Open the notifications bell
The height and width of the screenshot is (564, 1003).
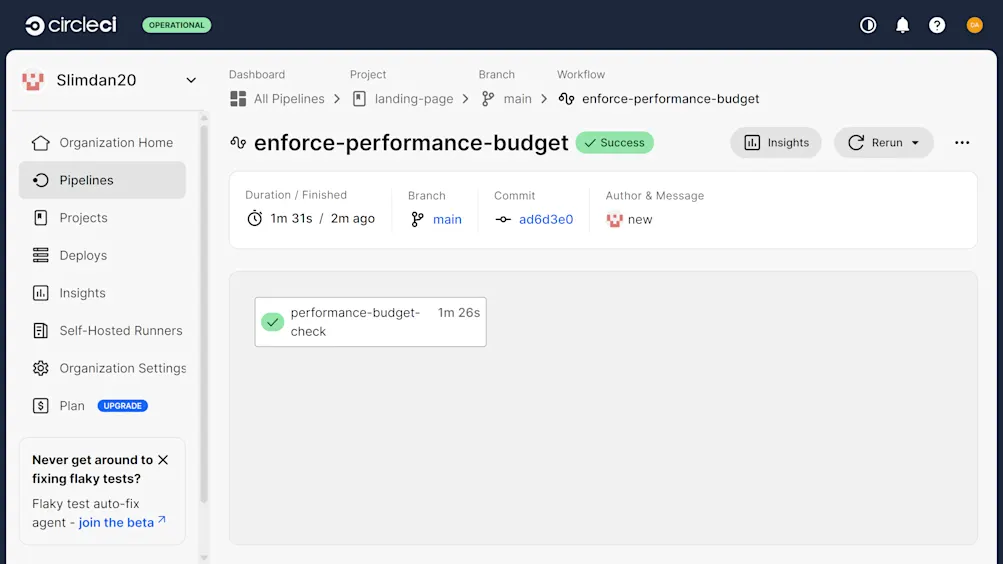point(903,25)
